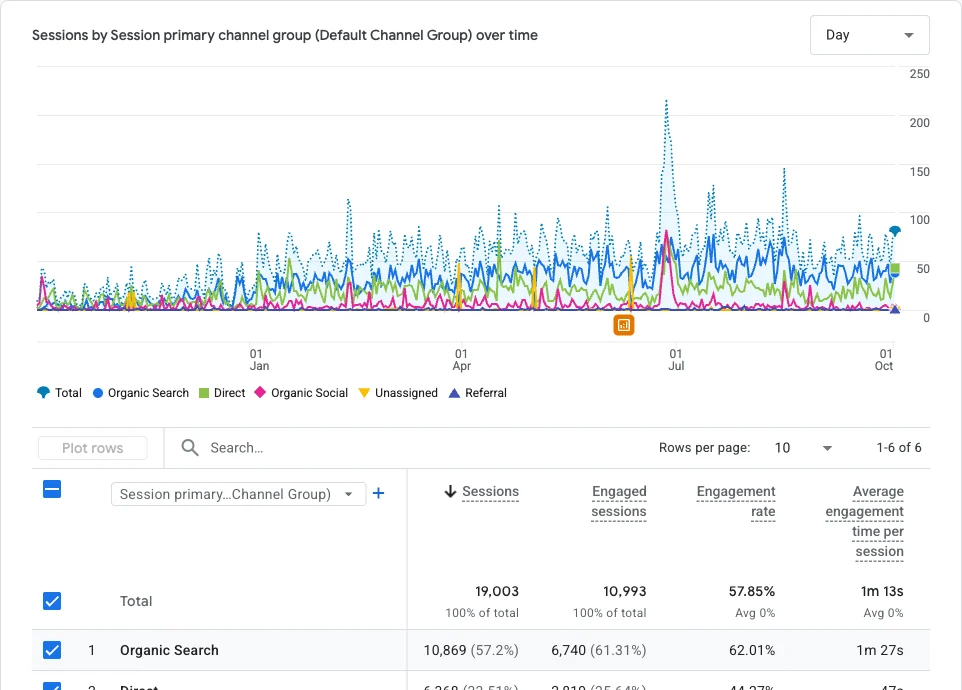Click the Organic Social legend diamond
This screenshot has height=690, width=962.
pyautogui.click(x=260, y=392)
